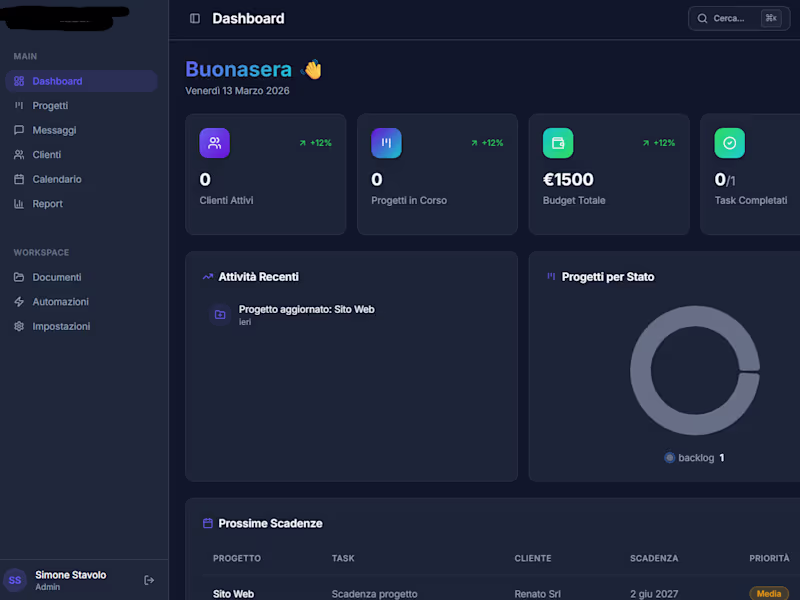Click the Report bar chart icon
800x600 pixels.
(19, 204)
